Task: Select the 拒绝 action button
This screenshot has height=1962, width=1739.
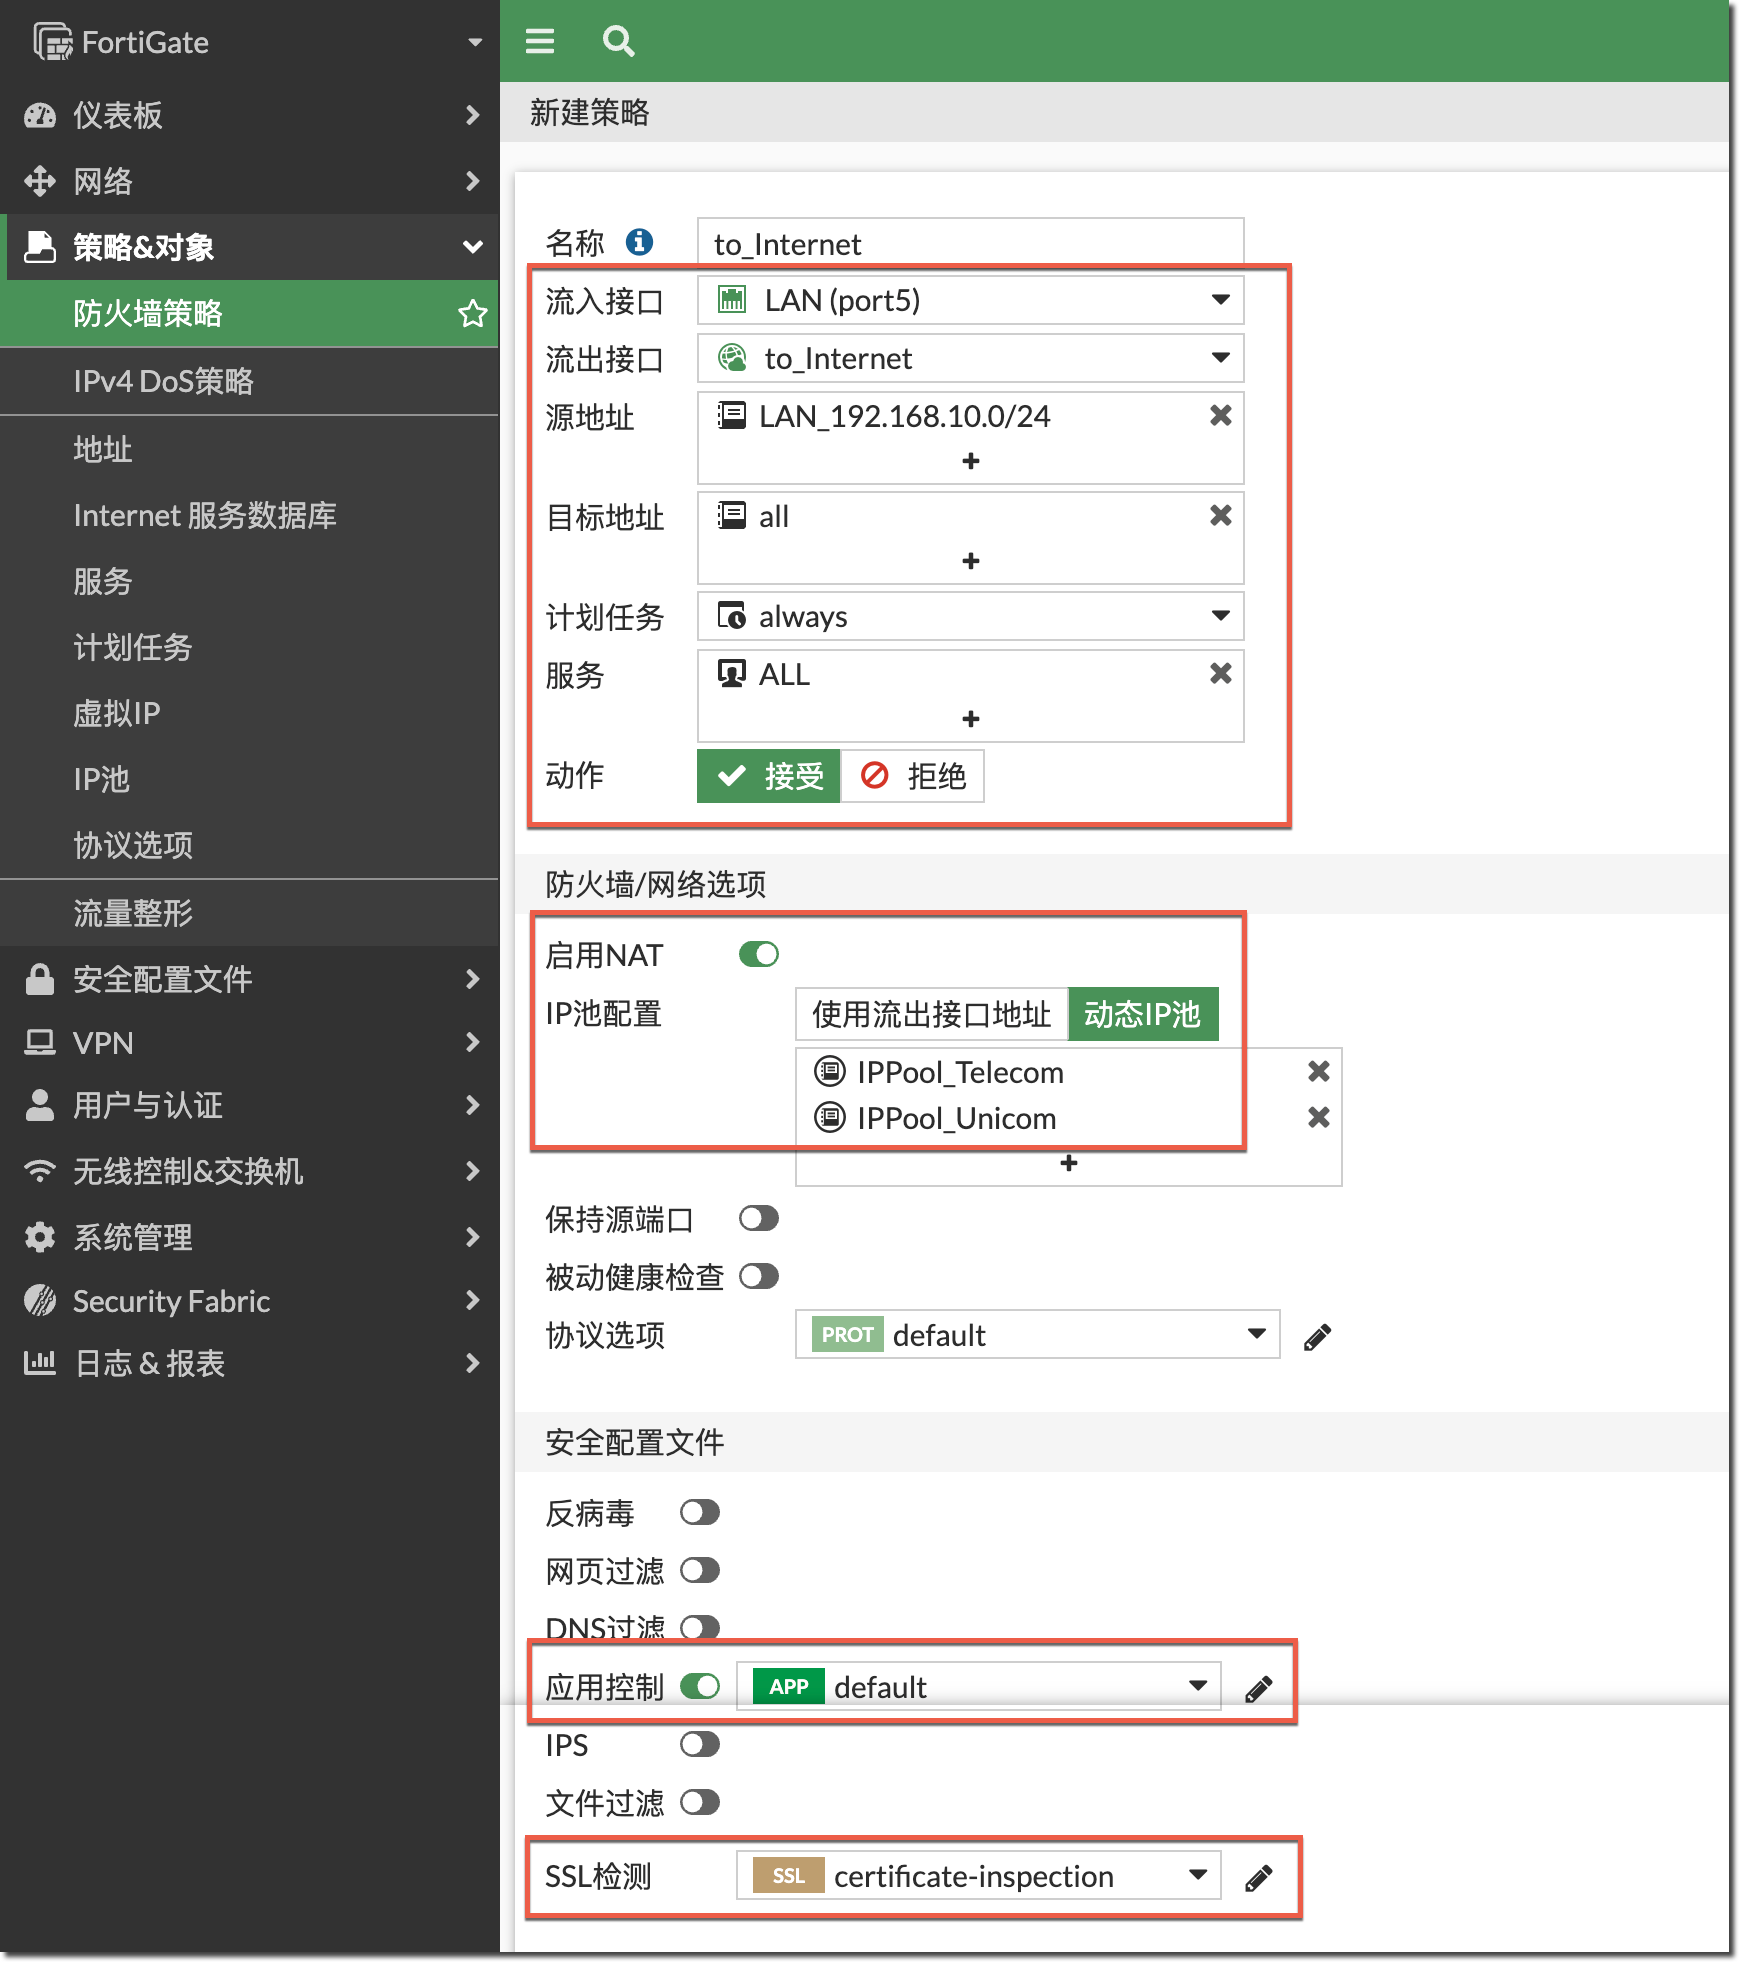Action: coord(913,776)
